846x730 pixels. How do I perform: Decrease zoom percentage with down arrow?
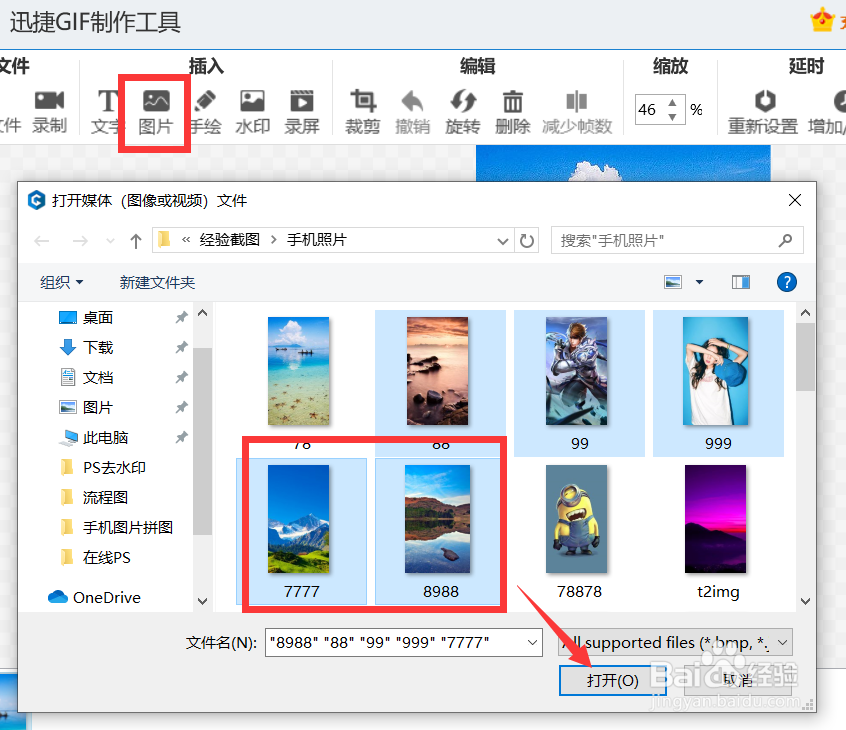672,117
